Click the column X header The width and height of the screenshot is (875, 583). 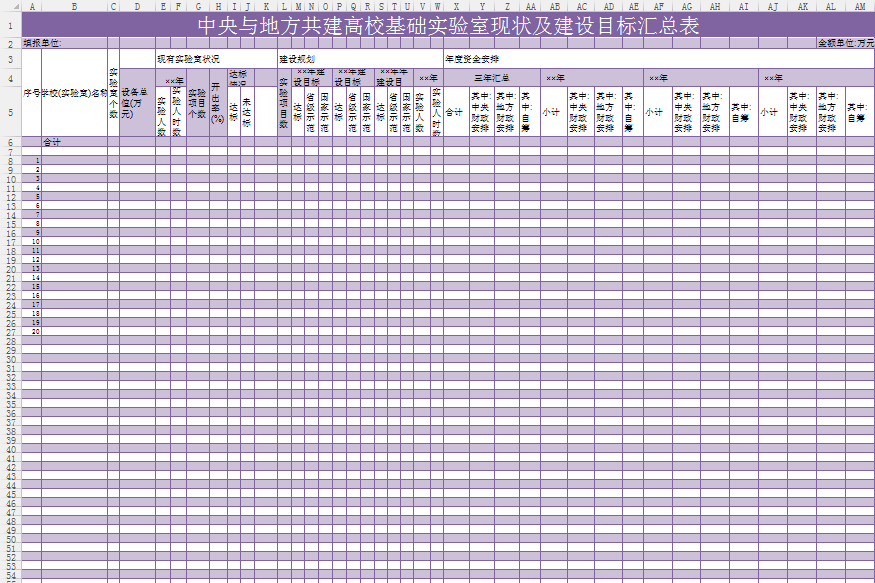(x=455, y=6)
